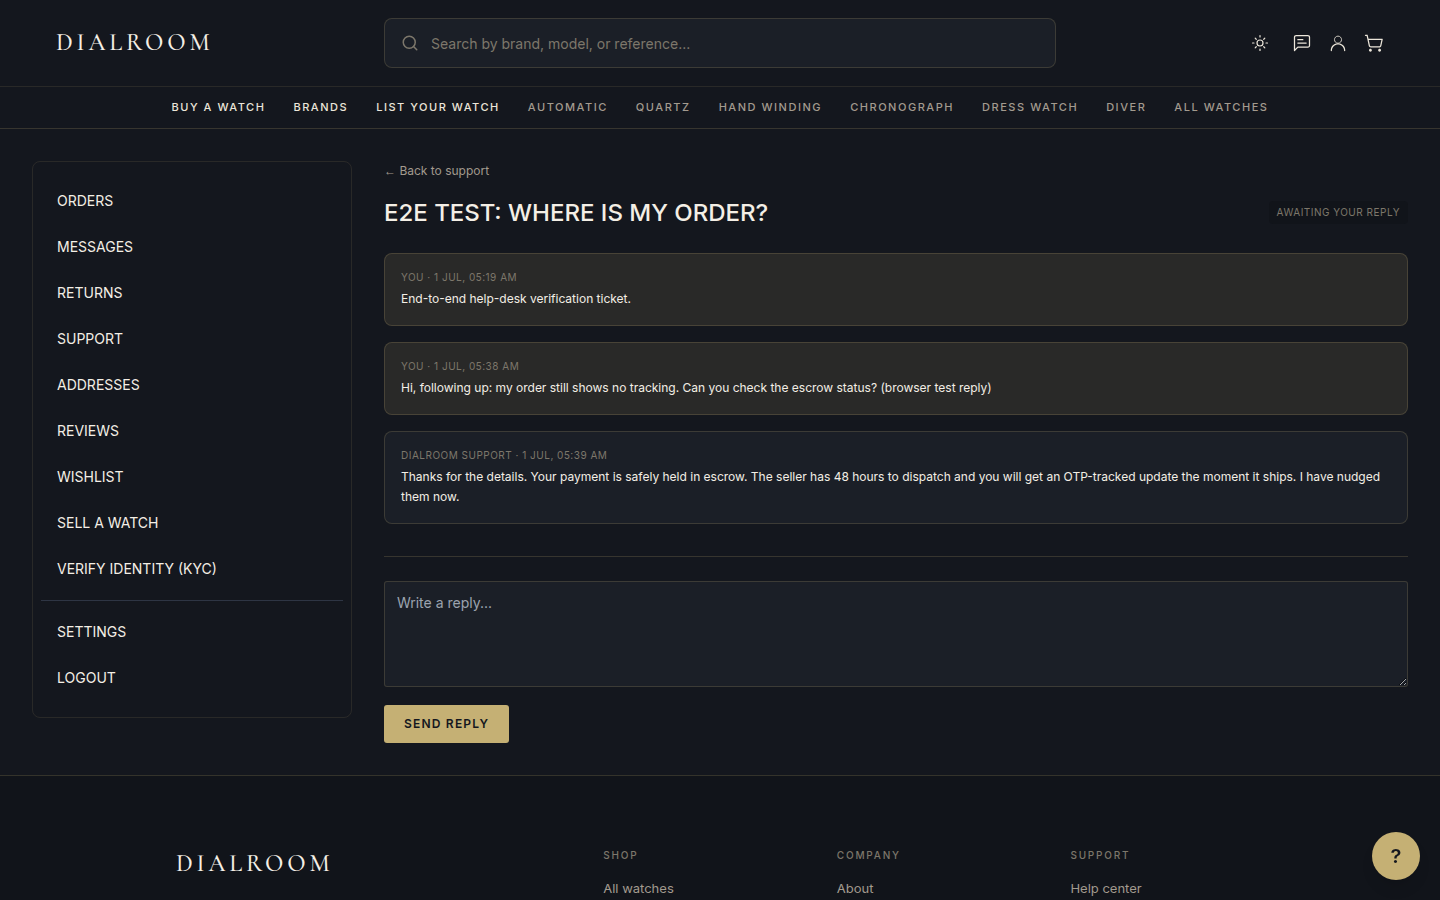Image resolution: width=1440 pixels, height=900 pixels.
Task: Click the search magnifier icon
Action: point(410,43)
